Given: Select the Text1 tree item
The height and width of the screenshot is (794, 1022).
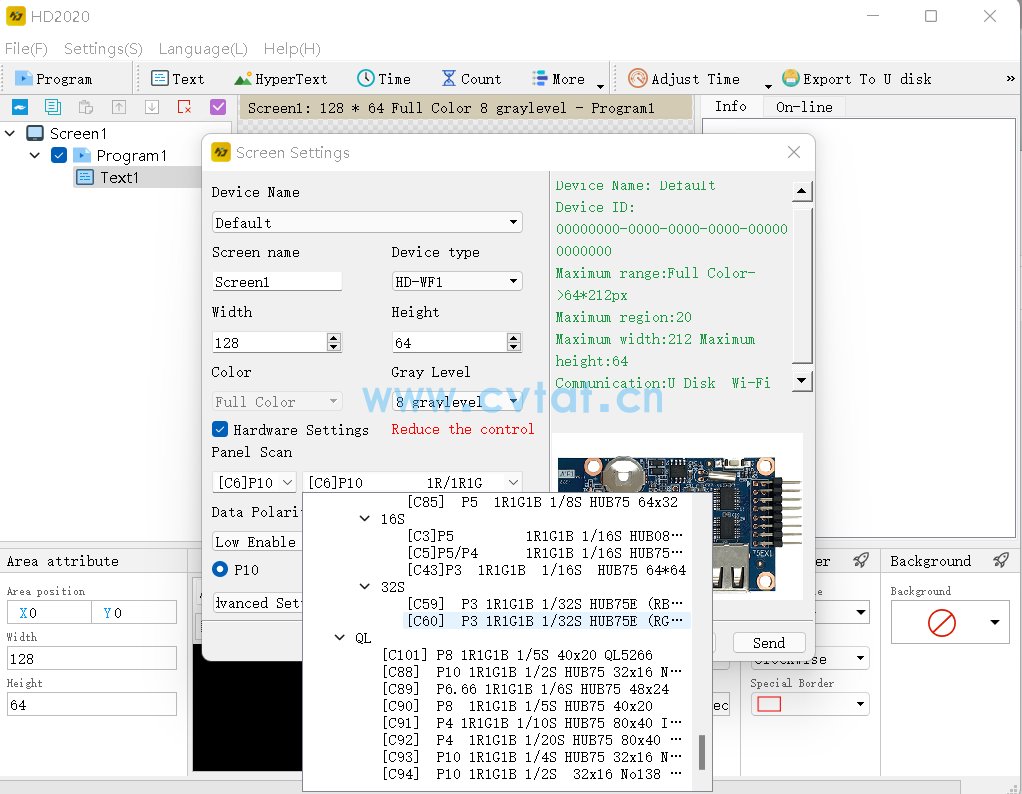Looking at the screenshot, I should pos(118,177).
